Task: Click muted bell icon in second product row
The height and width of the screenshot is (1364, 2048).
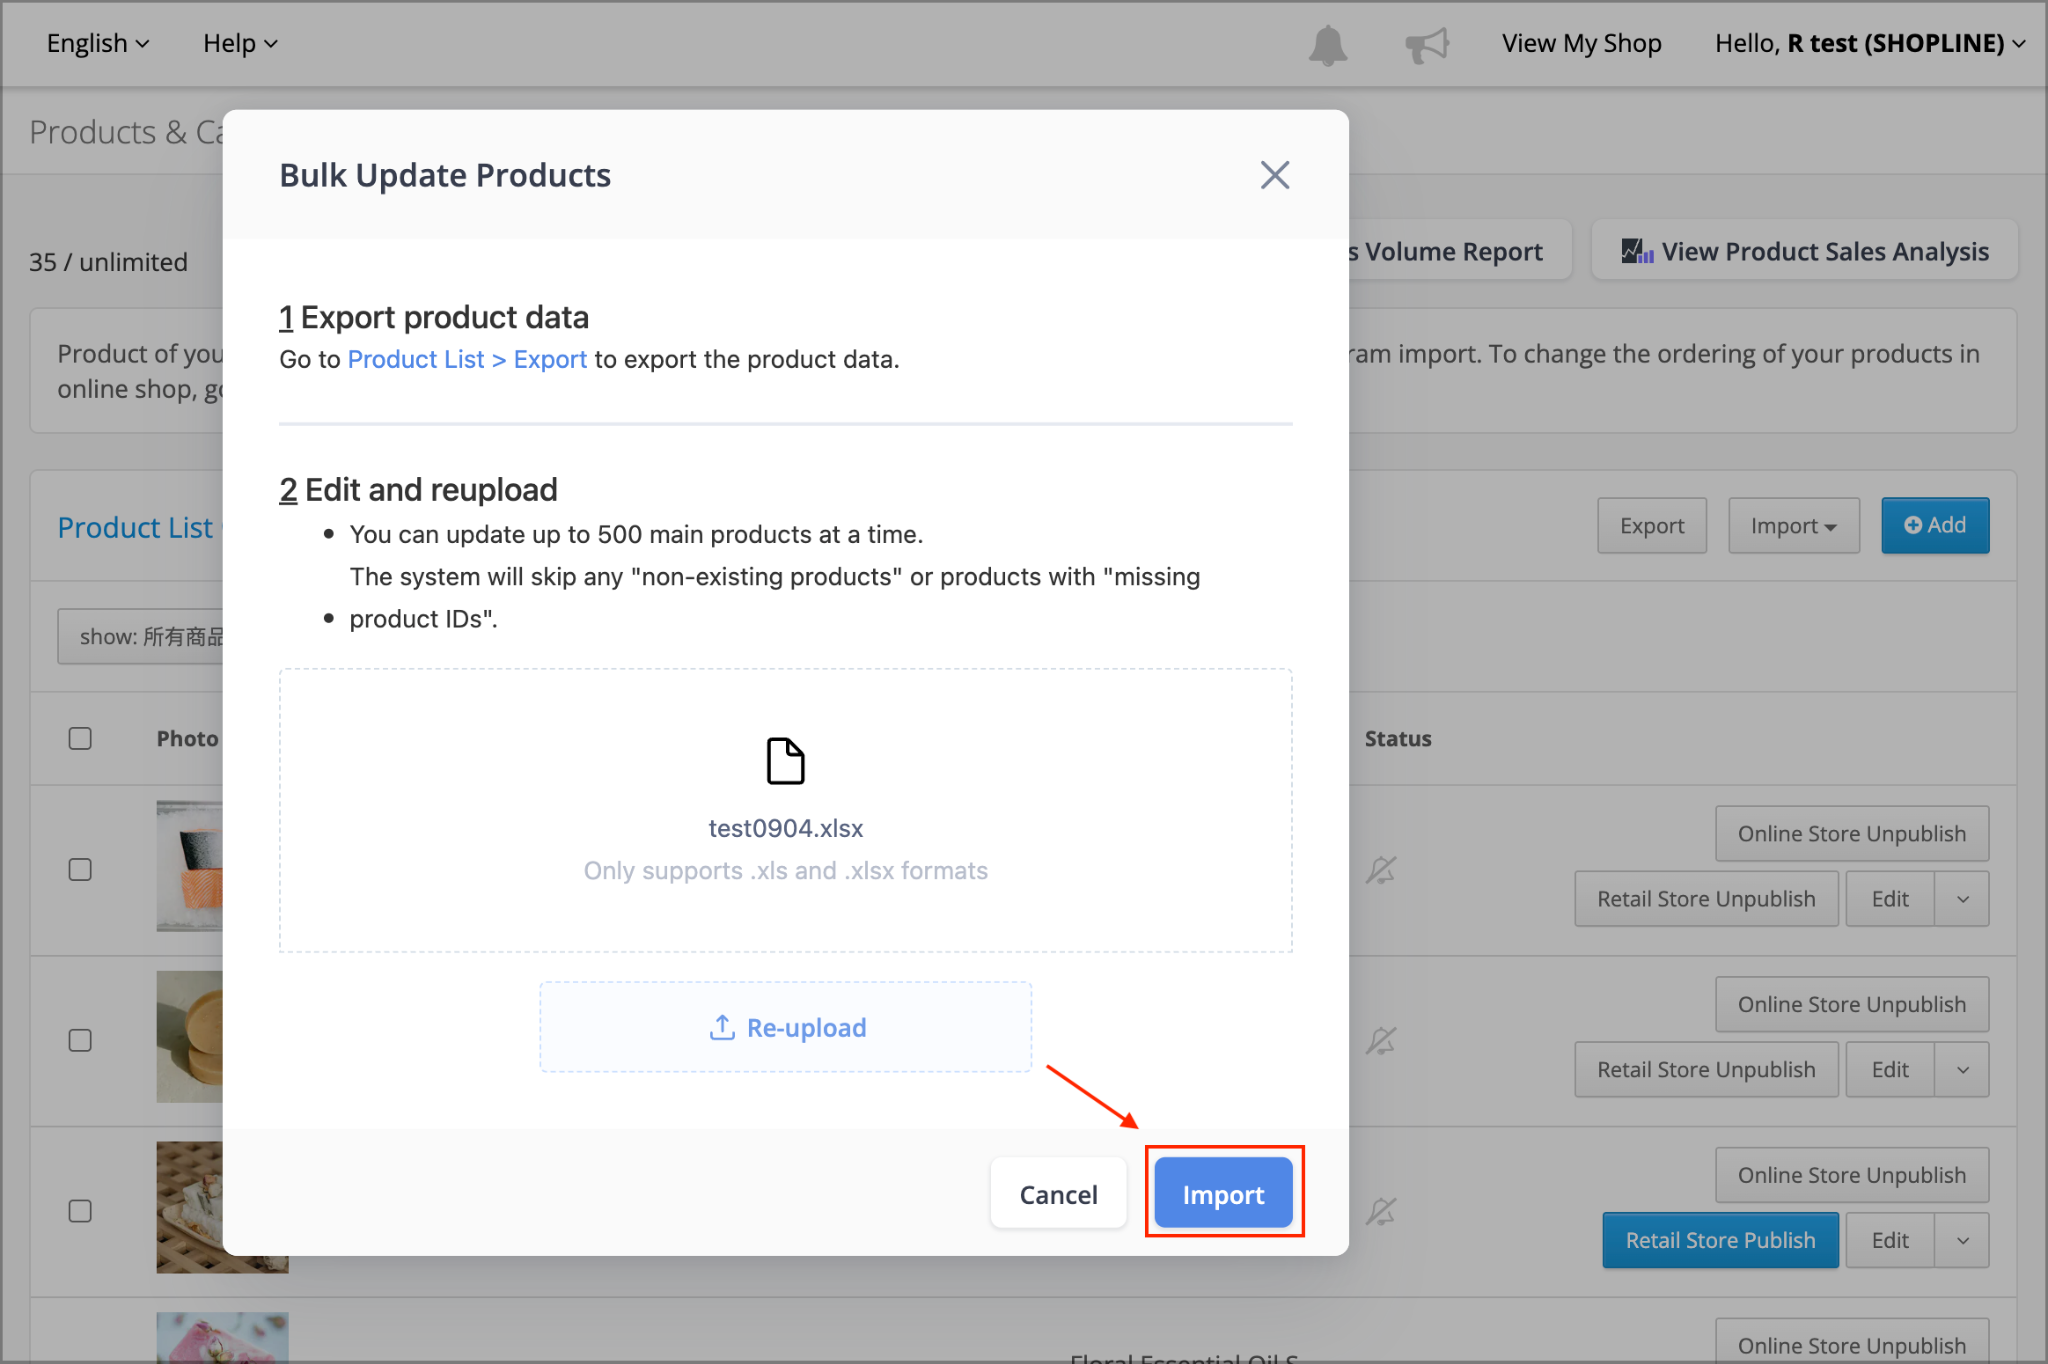Action: coord(1381,1041)
